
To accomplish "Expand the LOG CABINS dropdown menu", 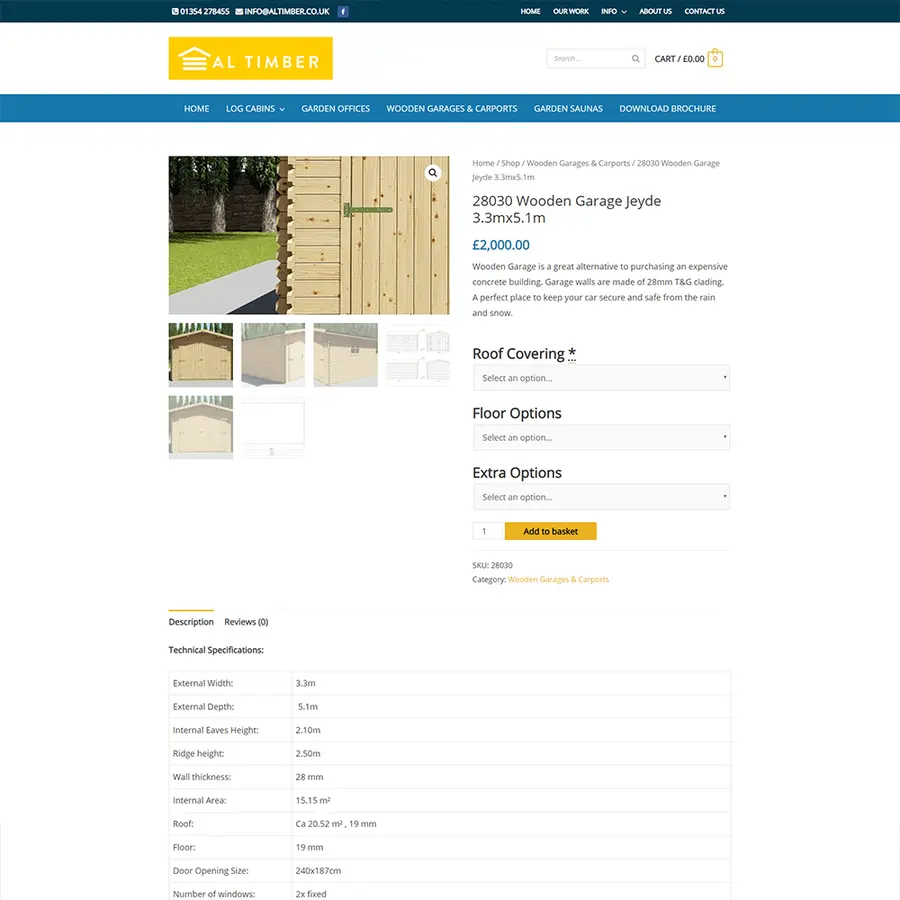I will (x=281, y=108).
